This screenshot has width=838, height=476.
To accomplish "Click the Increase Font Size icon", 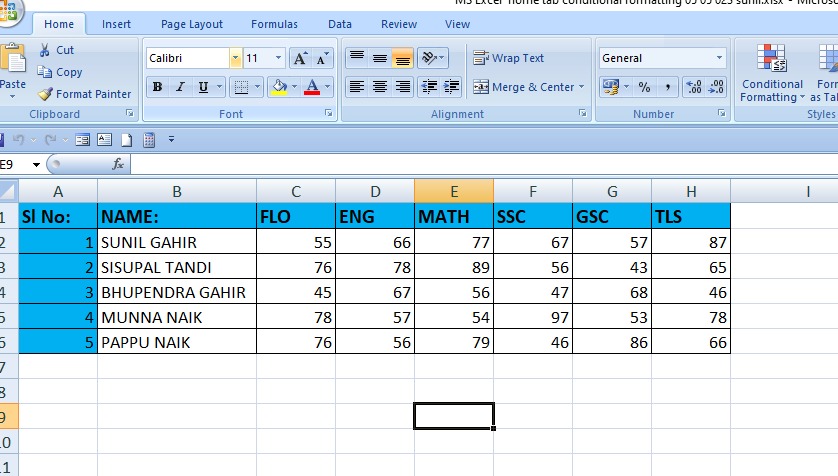I will pyautogui.click(x=300, y=59).
